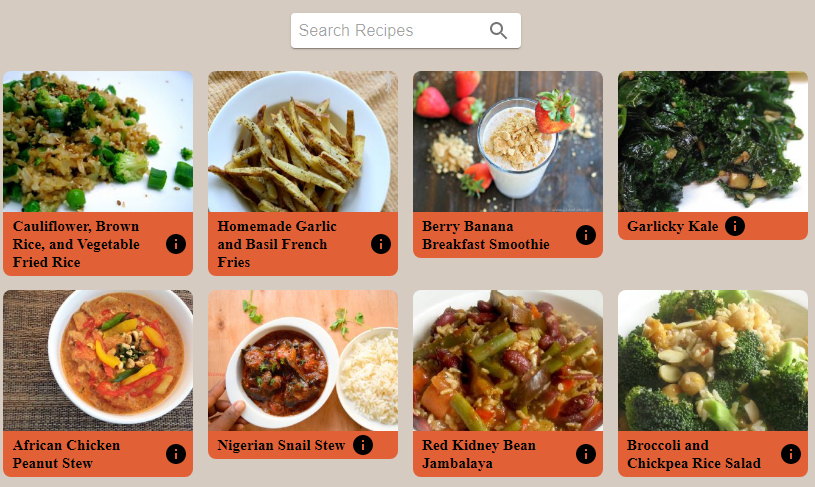Click Broccoli and Chickpea Rice Salad info icon
Viewport: 815px width, 487px height.
tap(791, 454)
